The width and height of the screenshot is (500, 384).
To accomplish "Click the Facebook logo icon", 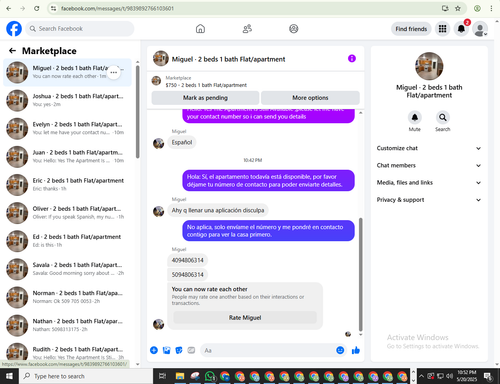I will pyautogui.click(x=14, y=29).
